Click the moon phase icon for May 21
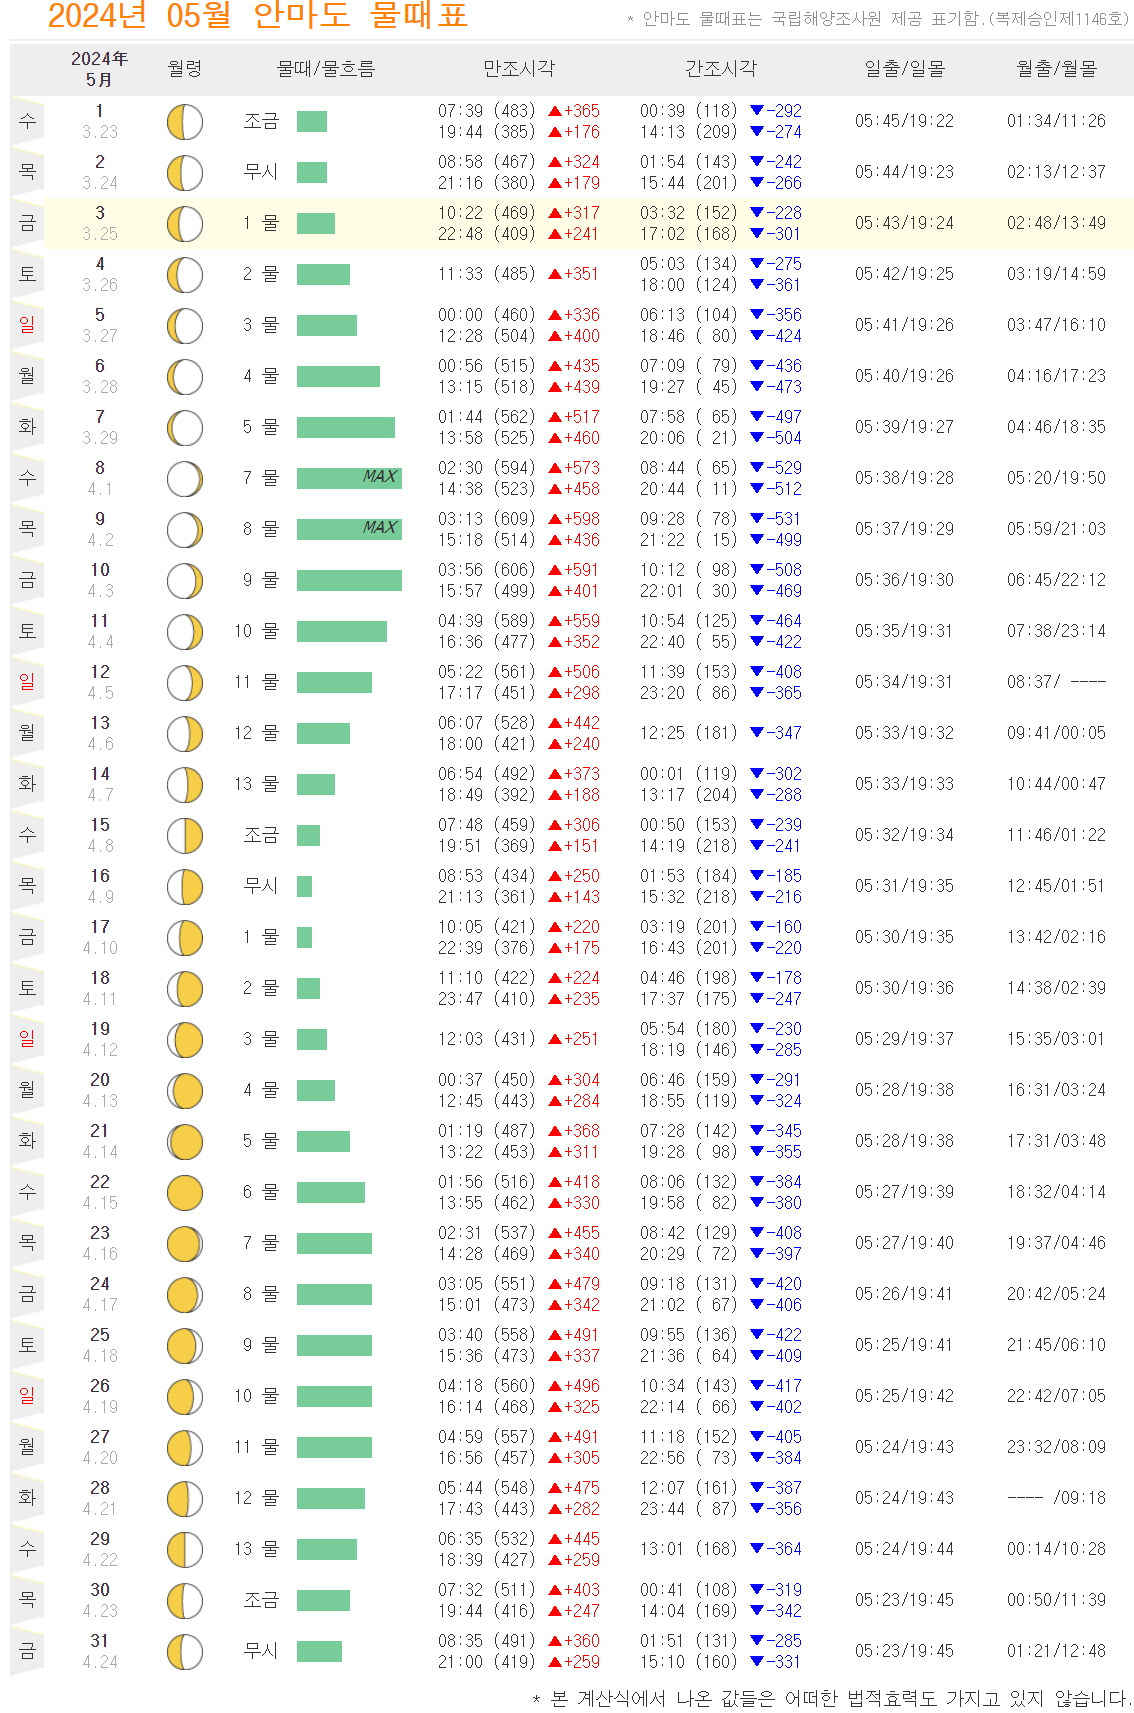This screenshot has width=1134, height=1713. point(185,1142)
